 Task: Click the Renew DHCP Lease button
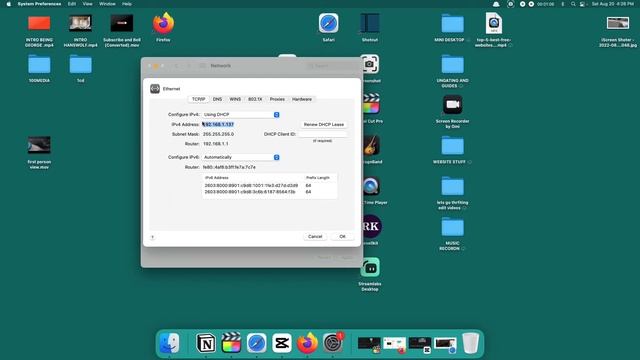(x=324, y=124)
